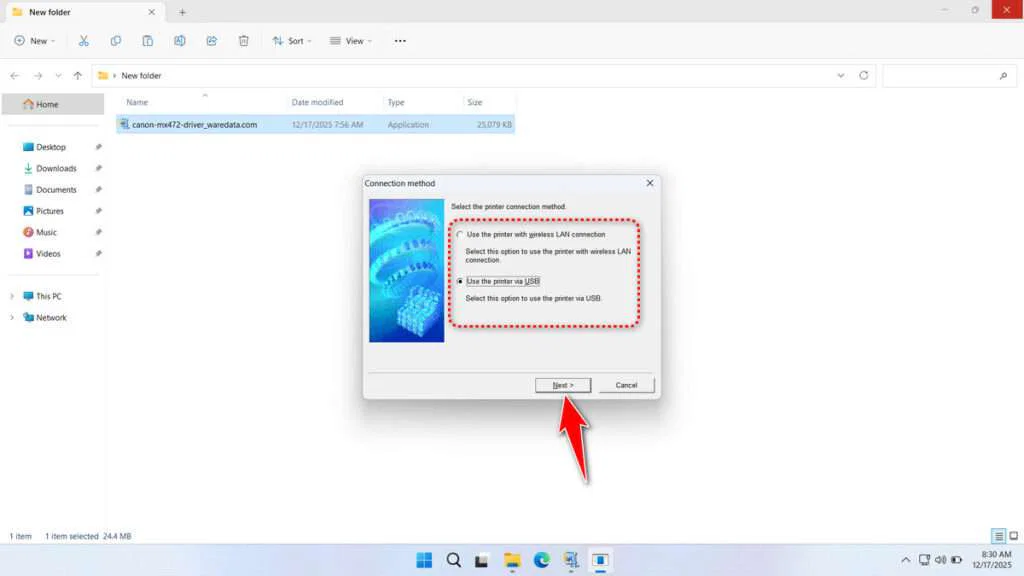Open the View dropdown
This screenshot has height=576, width=1024.
[350, 40]
